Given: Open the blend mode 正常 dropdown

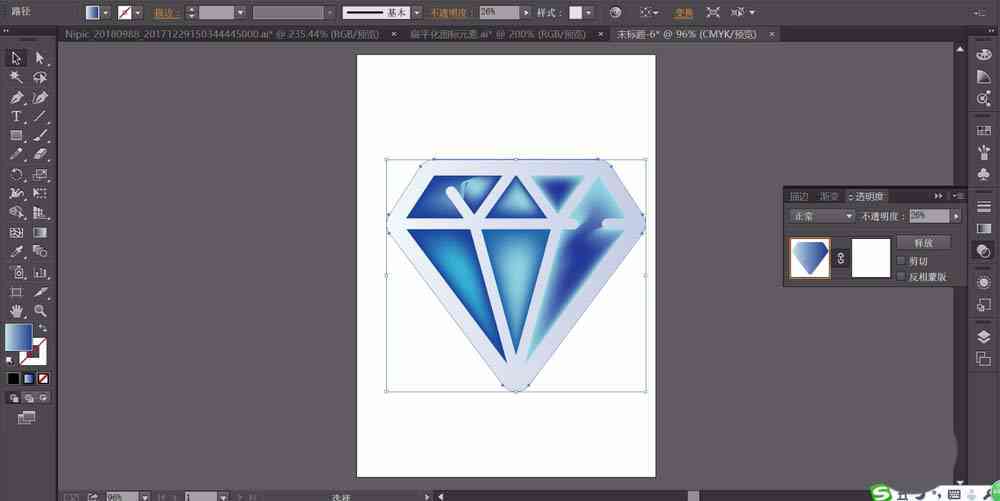Looking at the screenshot, I should click(821, 217).
